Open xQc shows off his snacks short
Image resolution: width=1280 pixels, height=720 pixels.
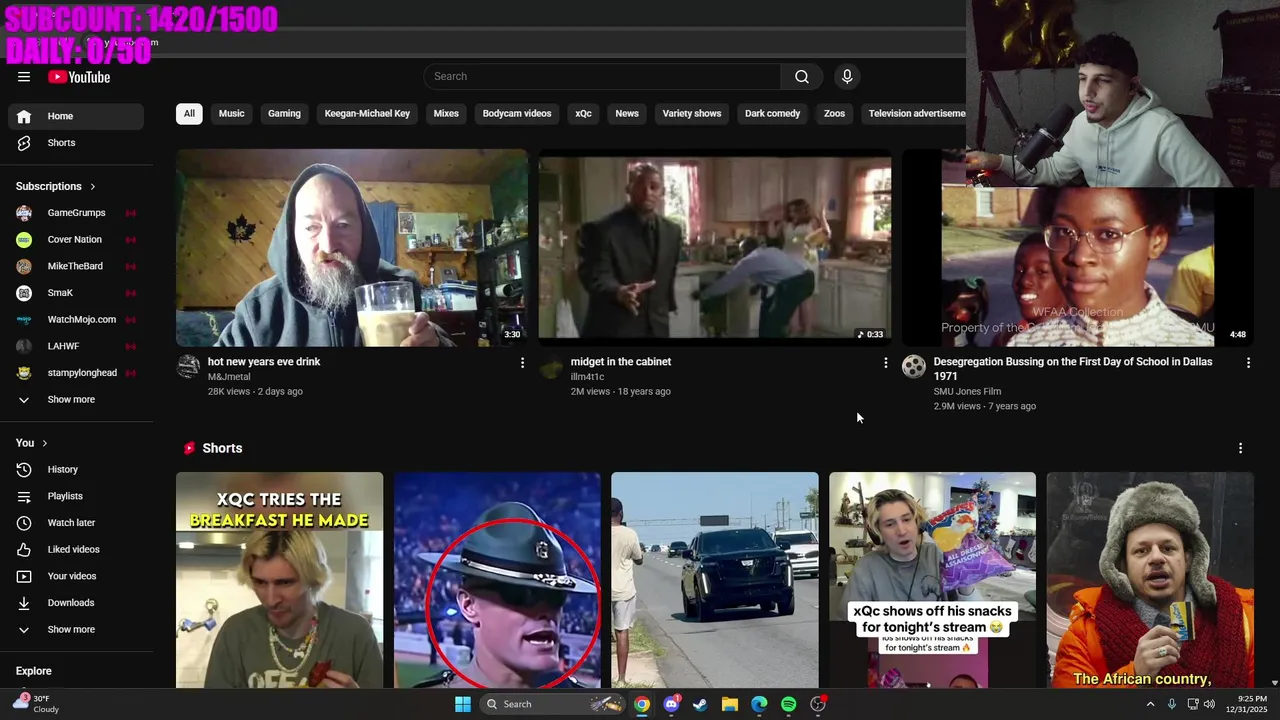(x=932, y=580)
